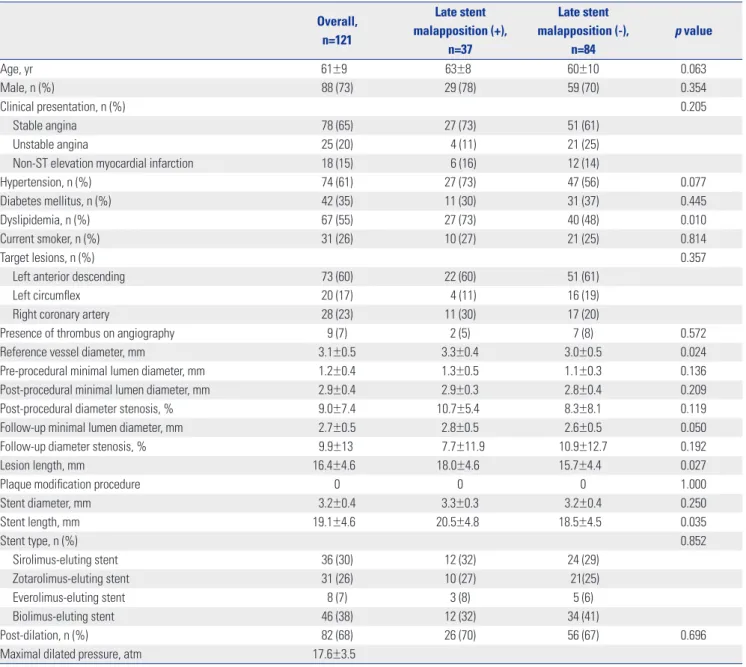Click Lesion length p value 0.027
Screen dimensions: 746x667
point(693,465)
